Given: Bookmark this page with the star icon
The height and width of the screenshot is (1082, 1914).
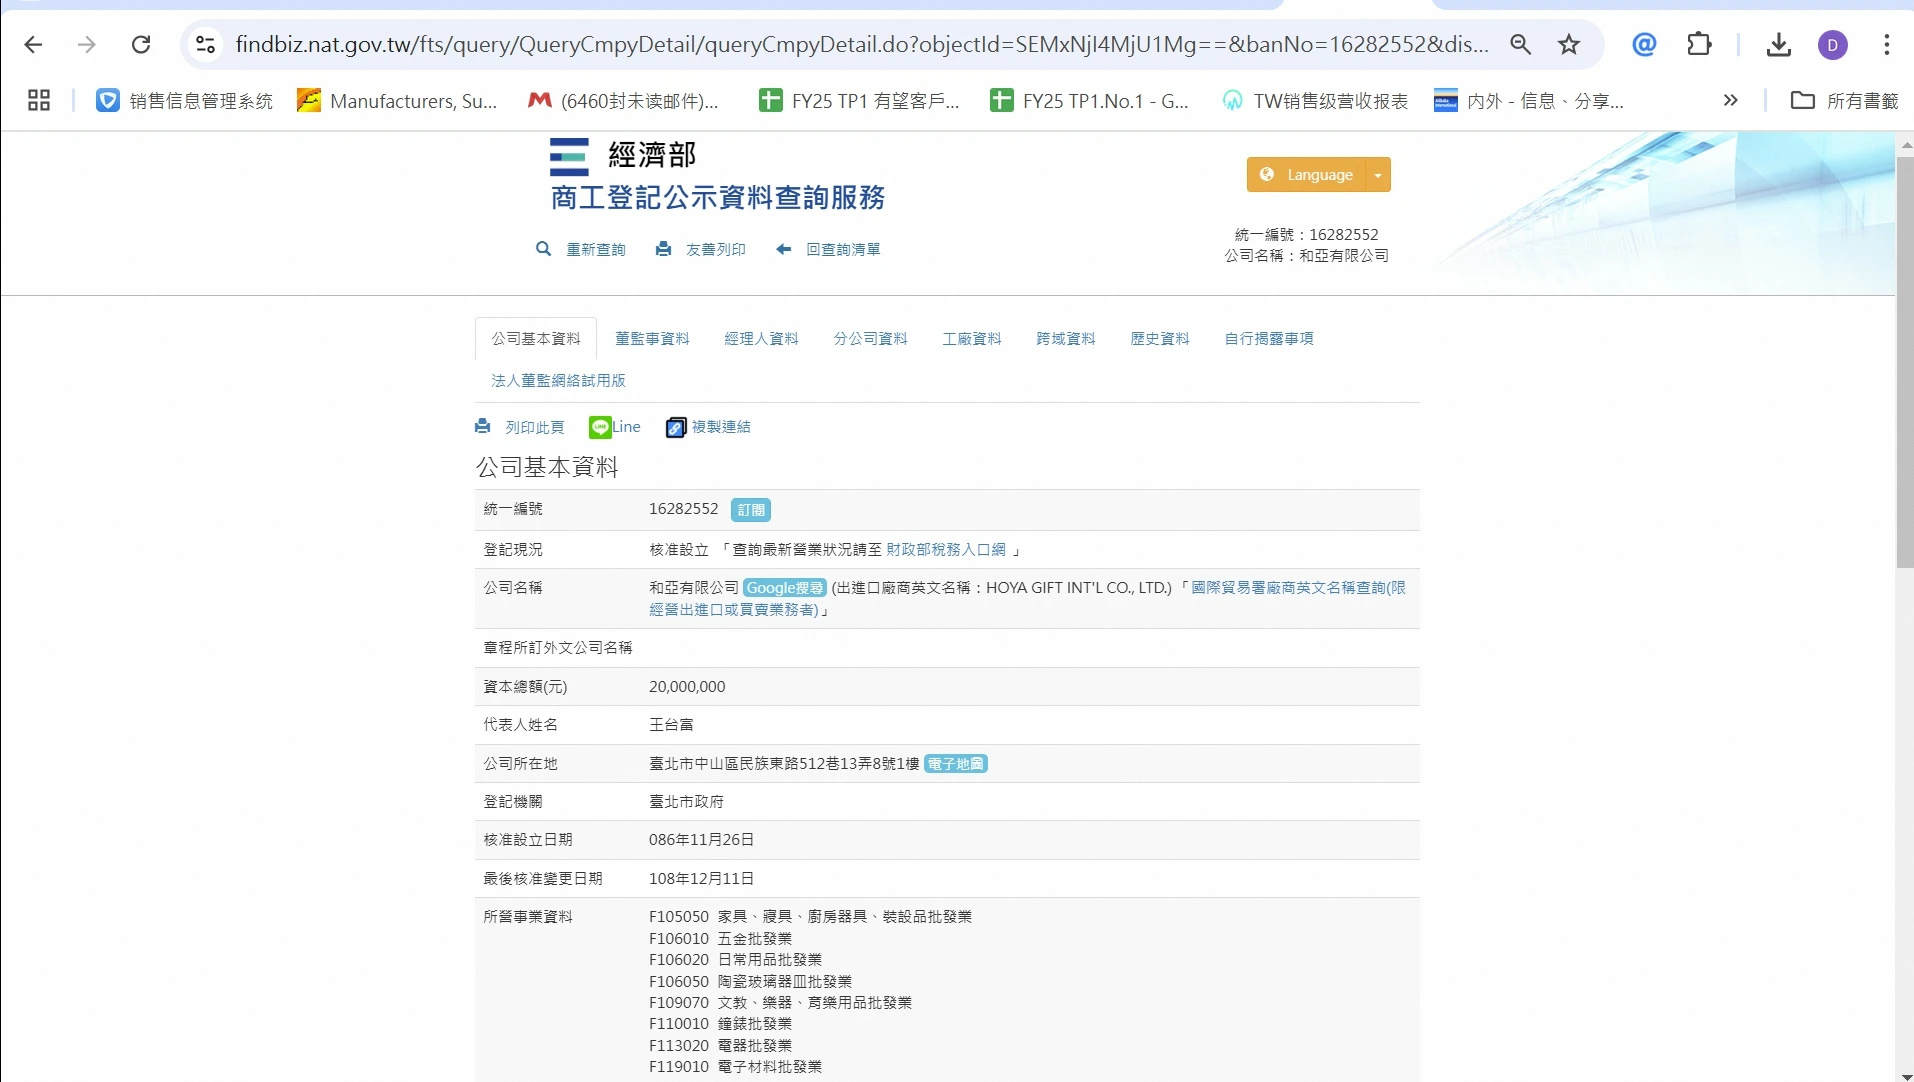Looking at the screenshot, I should [x=1569, y=44].
